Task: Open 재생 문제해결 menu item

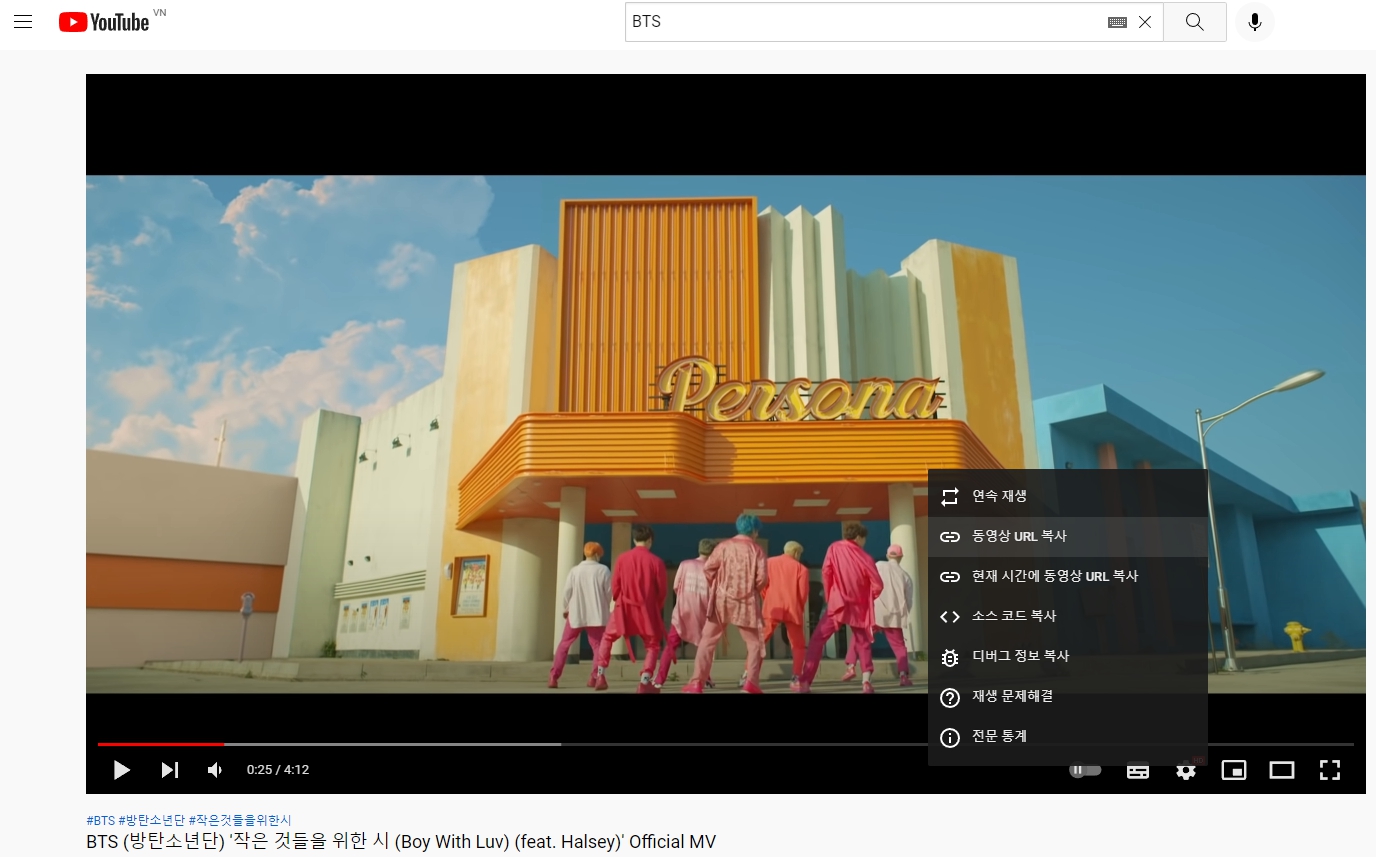Action: pyautogui.click(x=1068, y=696)
